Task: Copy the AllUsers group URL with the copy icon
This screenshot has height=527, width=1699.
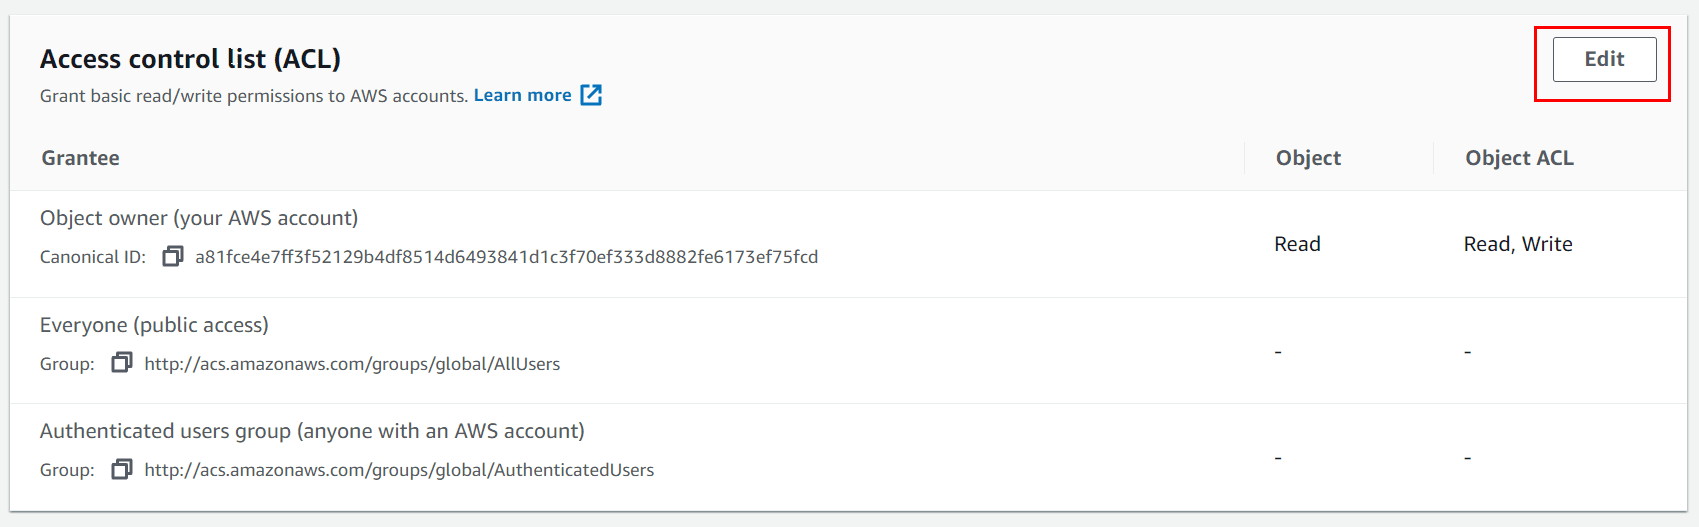Action: pyautogui.click(x=122, y=363)
